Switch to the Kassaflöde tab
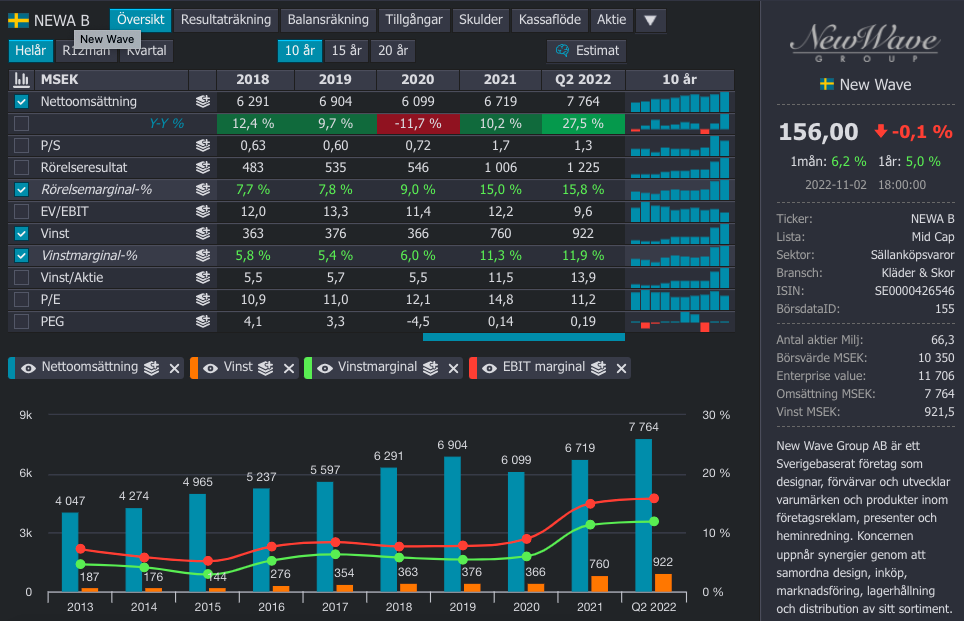The height and width of the screenshot is (621, 964). (551, 20)
